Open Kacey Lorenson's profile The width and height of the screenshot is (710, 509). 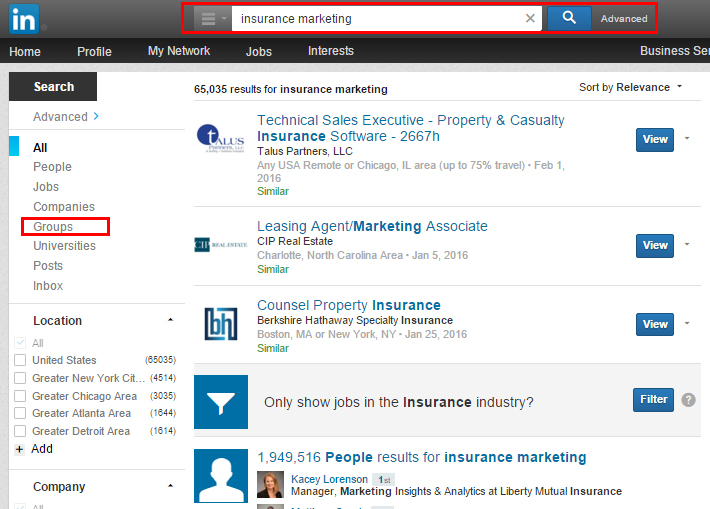click(329, 479)
